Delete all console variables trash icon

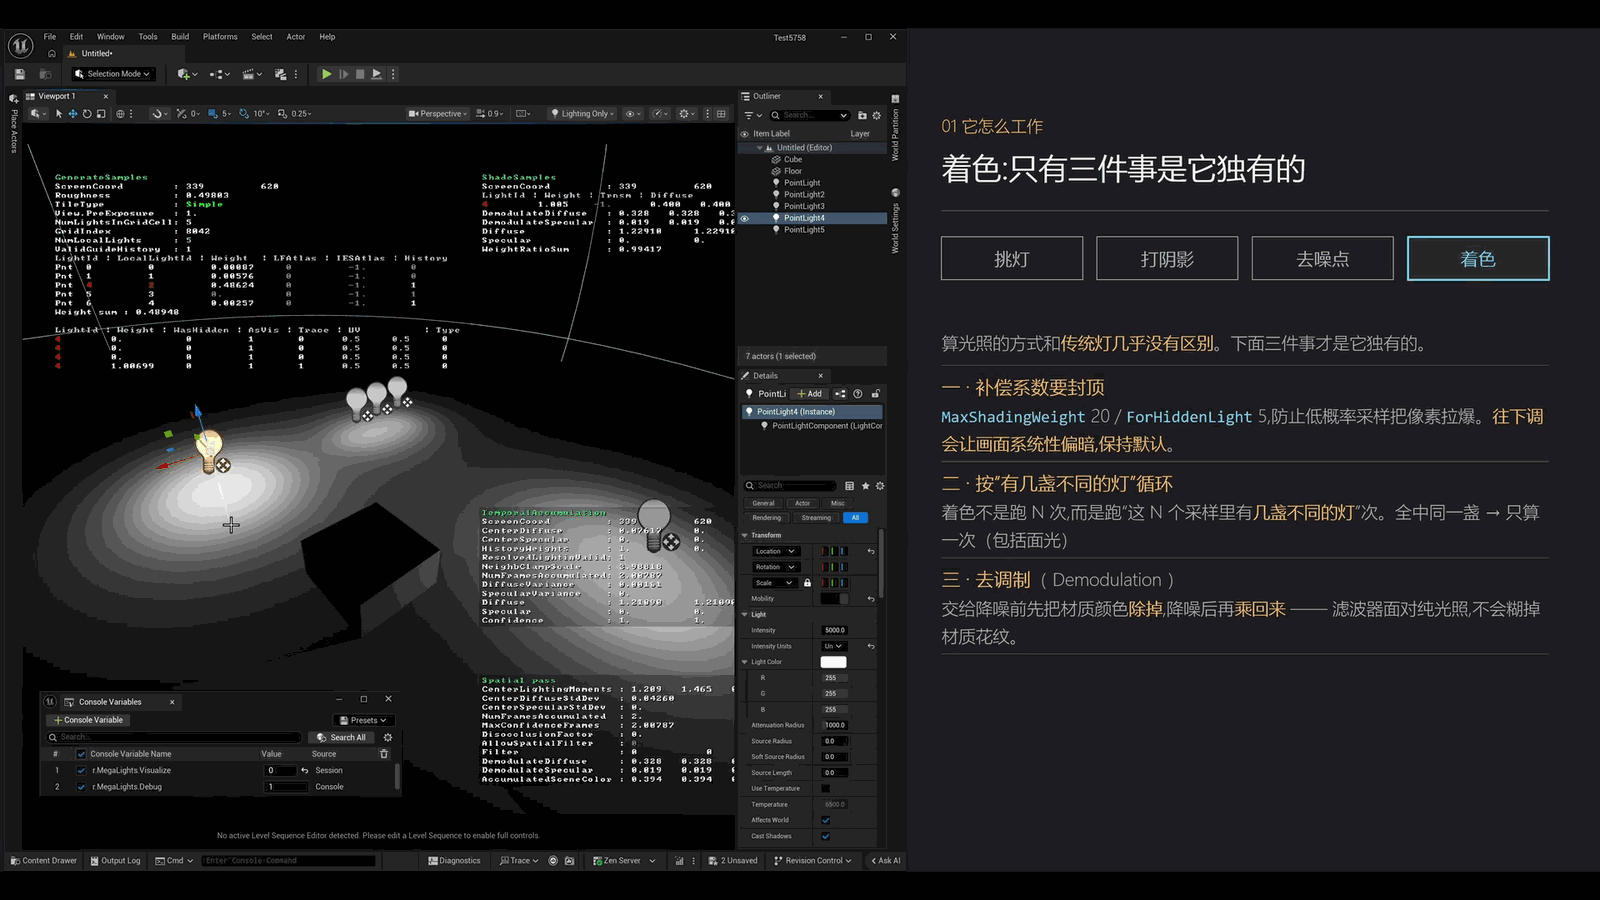coord(384,754)
